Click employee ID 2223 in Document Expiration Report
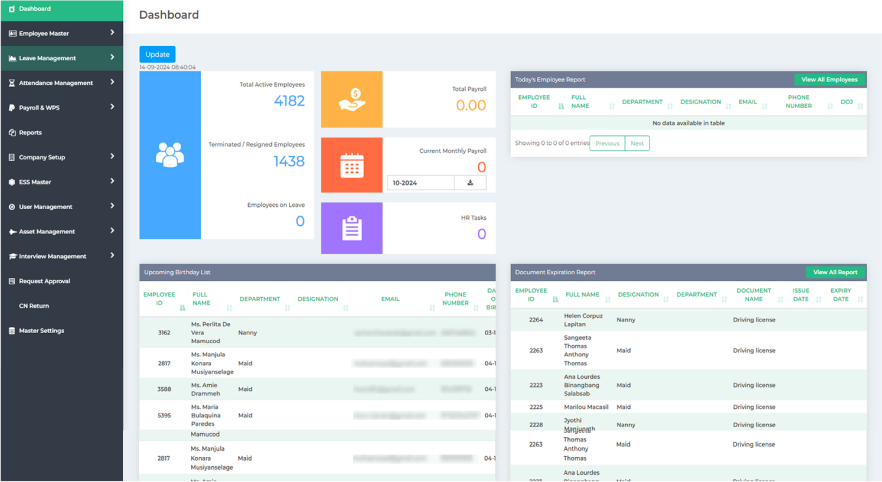Image resolution: width=882 pixels, height=482 pixels. click(536, 385)
